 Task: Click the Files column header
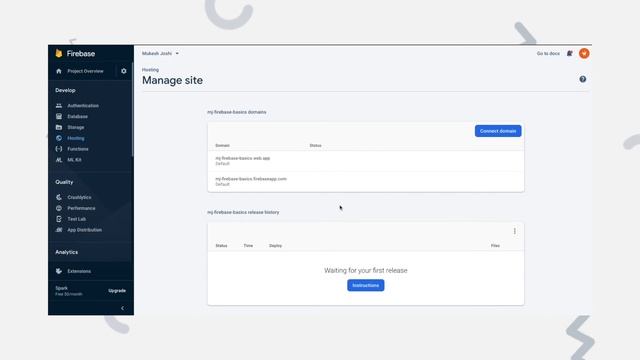[495, 246]
